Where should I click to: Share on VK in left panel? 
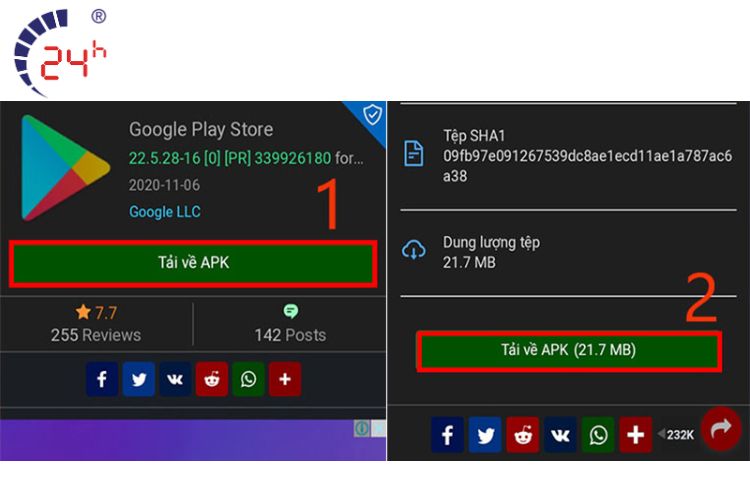click(175, 379)
